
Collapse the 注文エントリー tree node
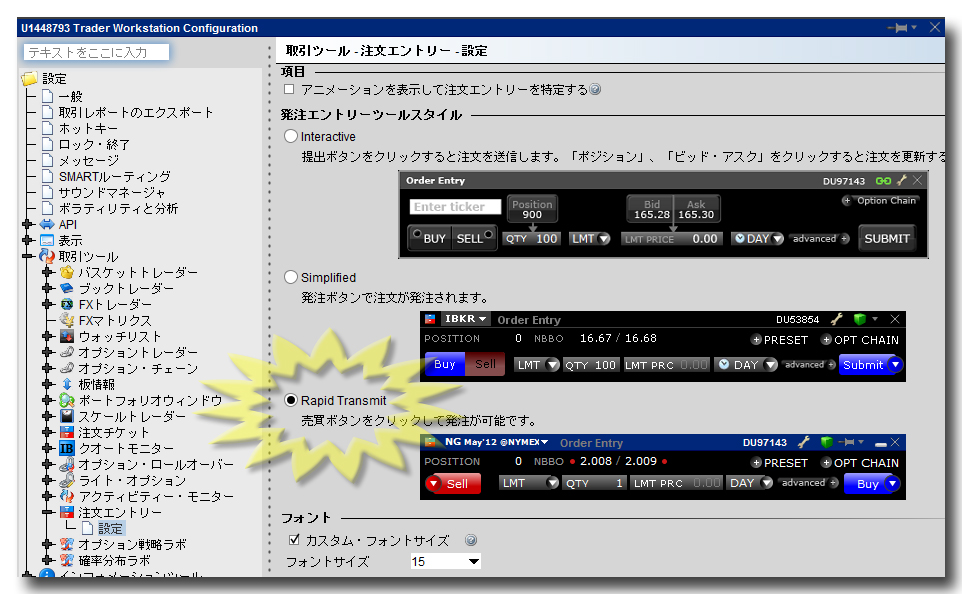point(47,512)
